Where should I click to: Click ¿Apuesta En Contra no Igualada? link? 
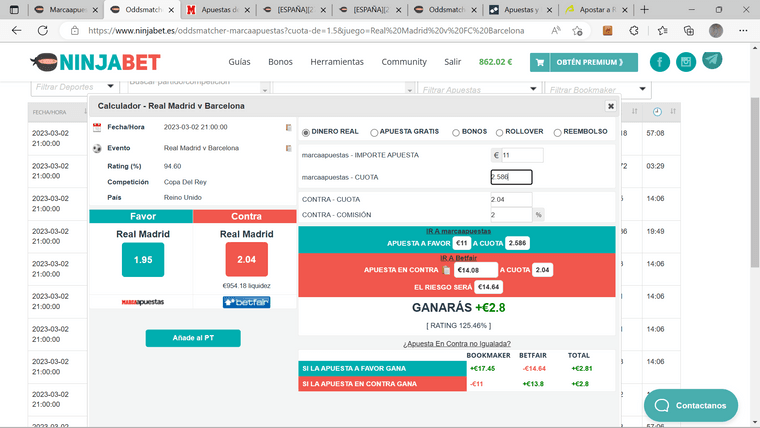click(457, 344)
